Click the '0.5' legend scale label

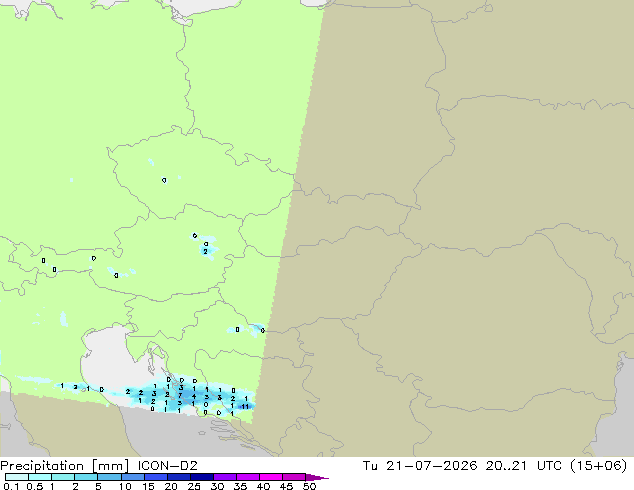tap(35, 486)
